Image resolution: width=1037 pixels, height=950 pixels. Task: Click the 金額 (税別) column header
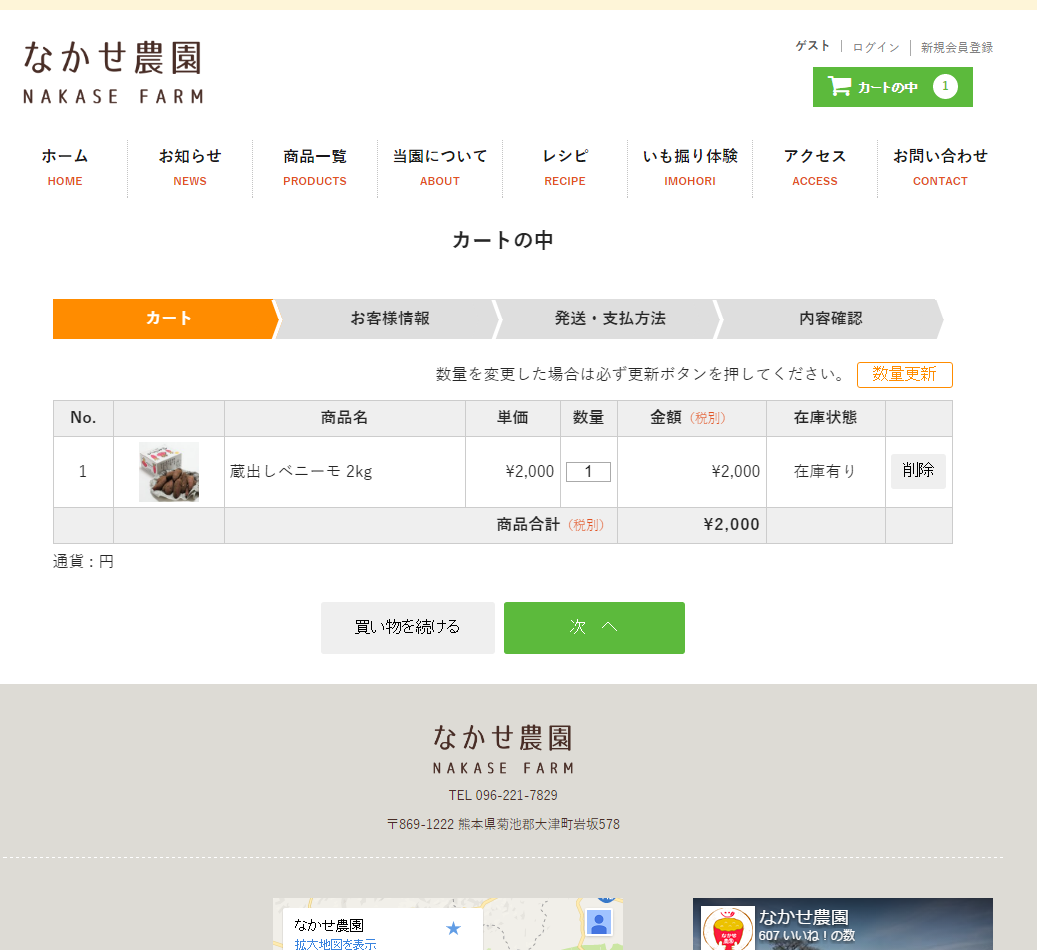[x=692, y=418]
